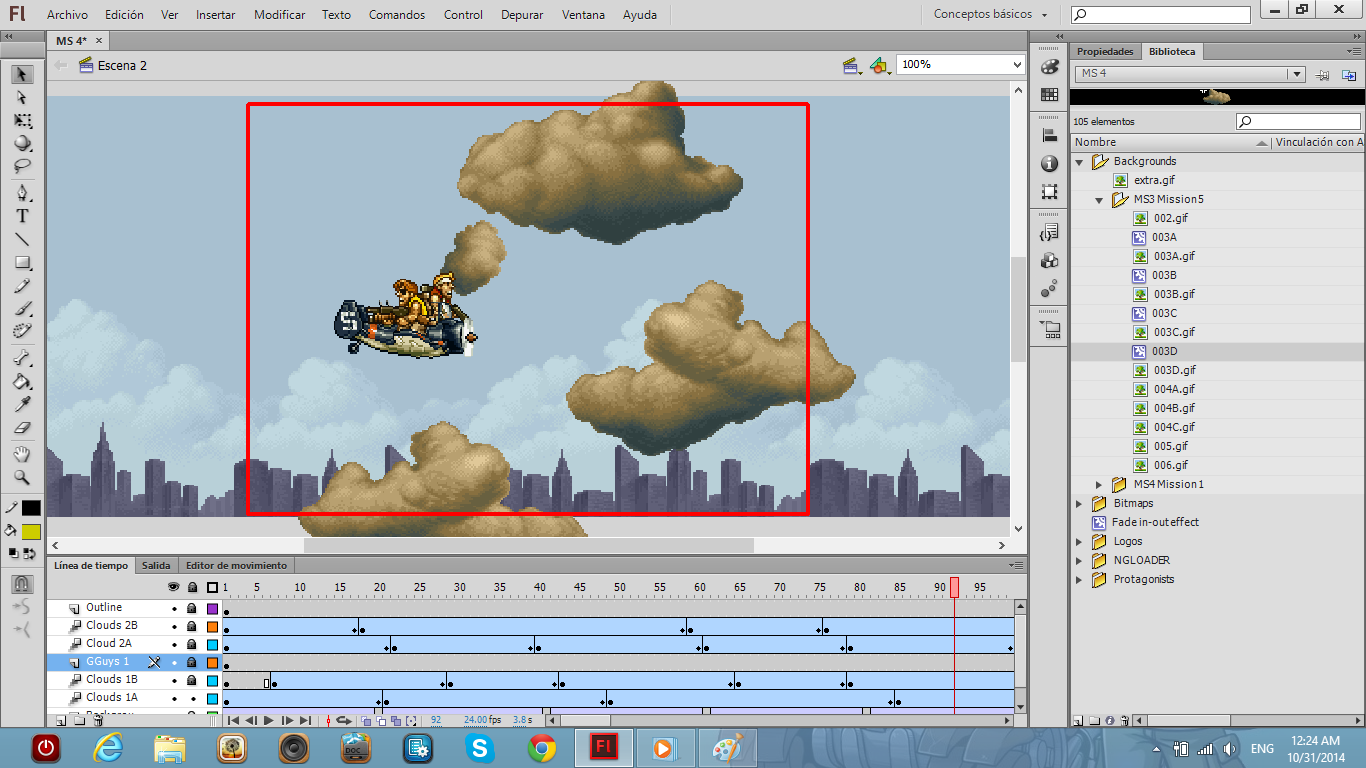Click the Edit Symbols icon above stage
Screen dimensions: 1366x768
pyautogui.click(x=879, y=65)
